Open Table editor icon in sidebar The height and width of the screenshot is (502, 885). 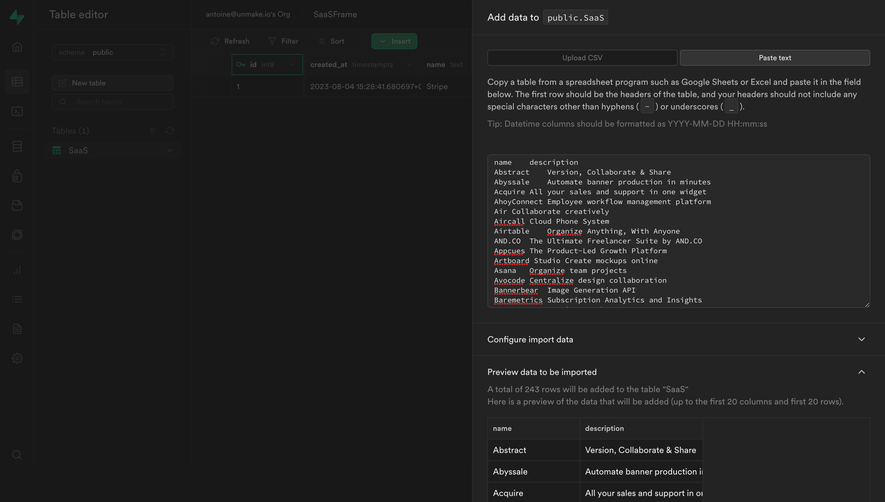[x=17, y=82]
